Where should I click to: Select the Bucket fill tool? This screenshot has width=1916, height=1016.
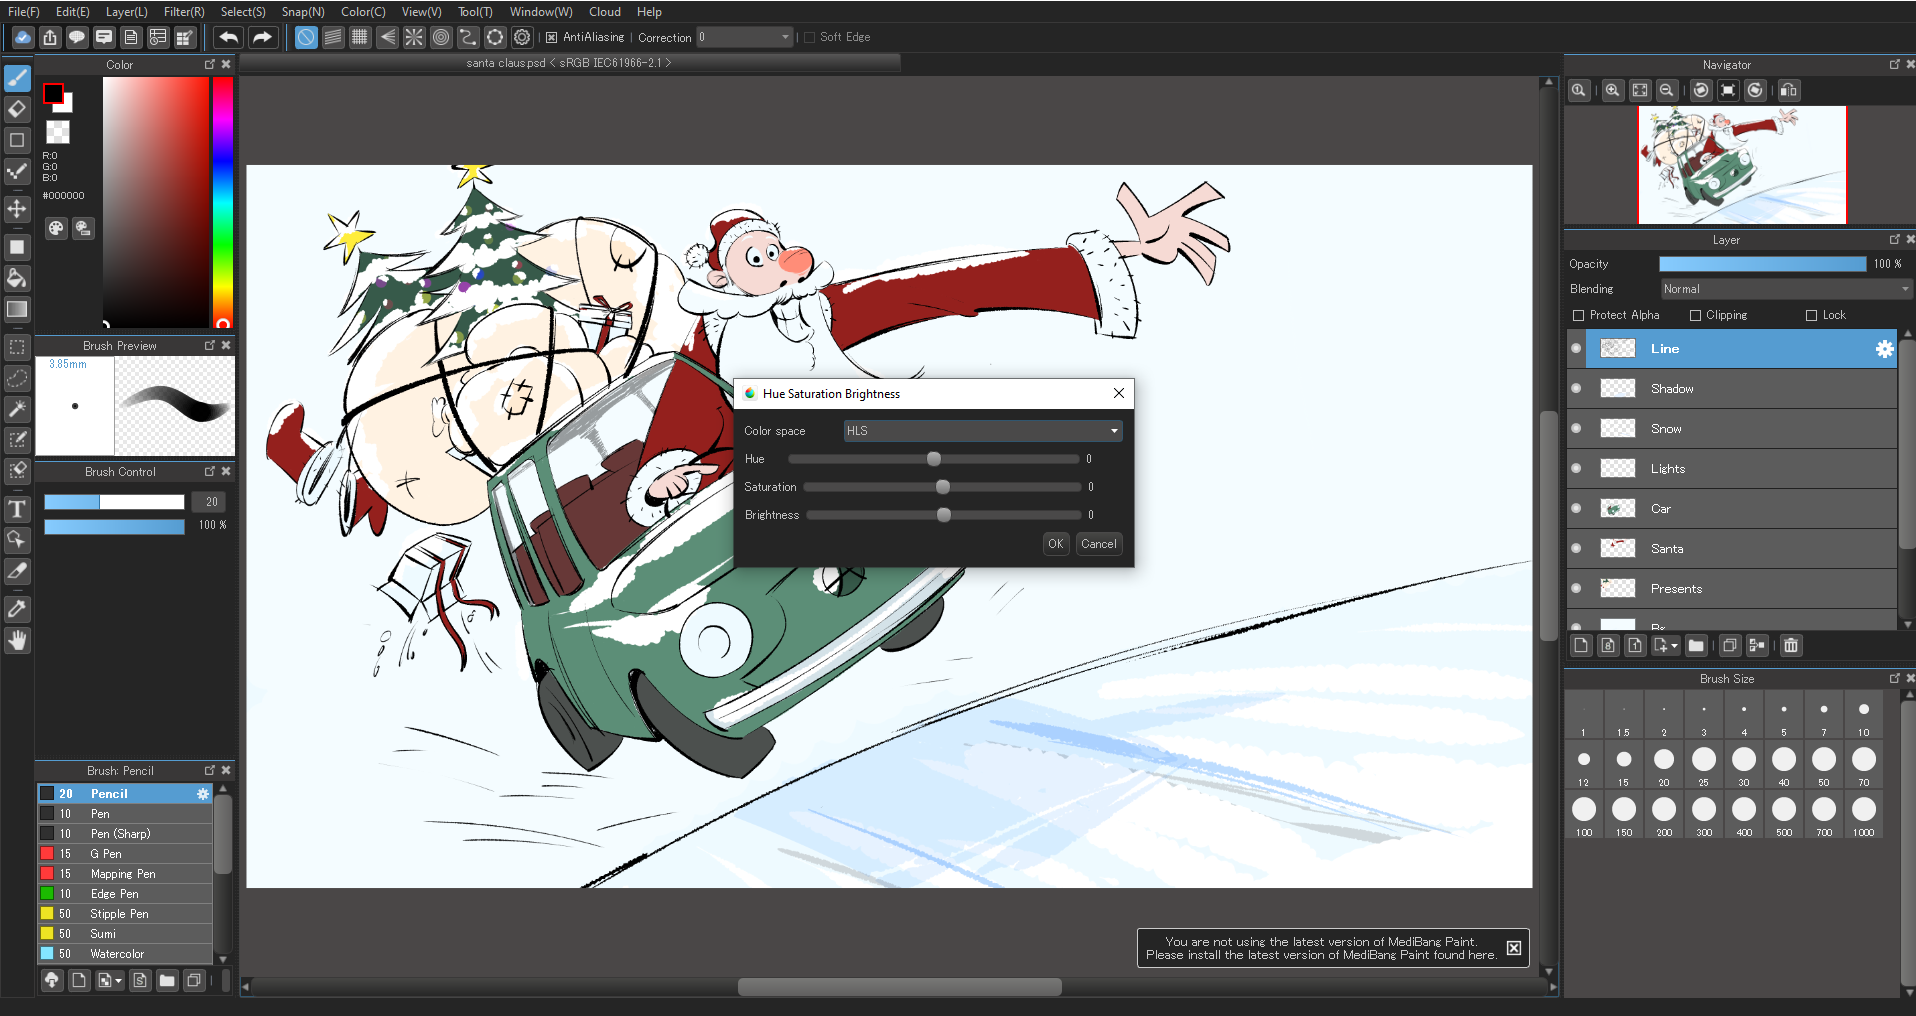coord(17,278)
